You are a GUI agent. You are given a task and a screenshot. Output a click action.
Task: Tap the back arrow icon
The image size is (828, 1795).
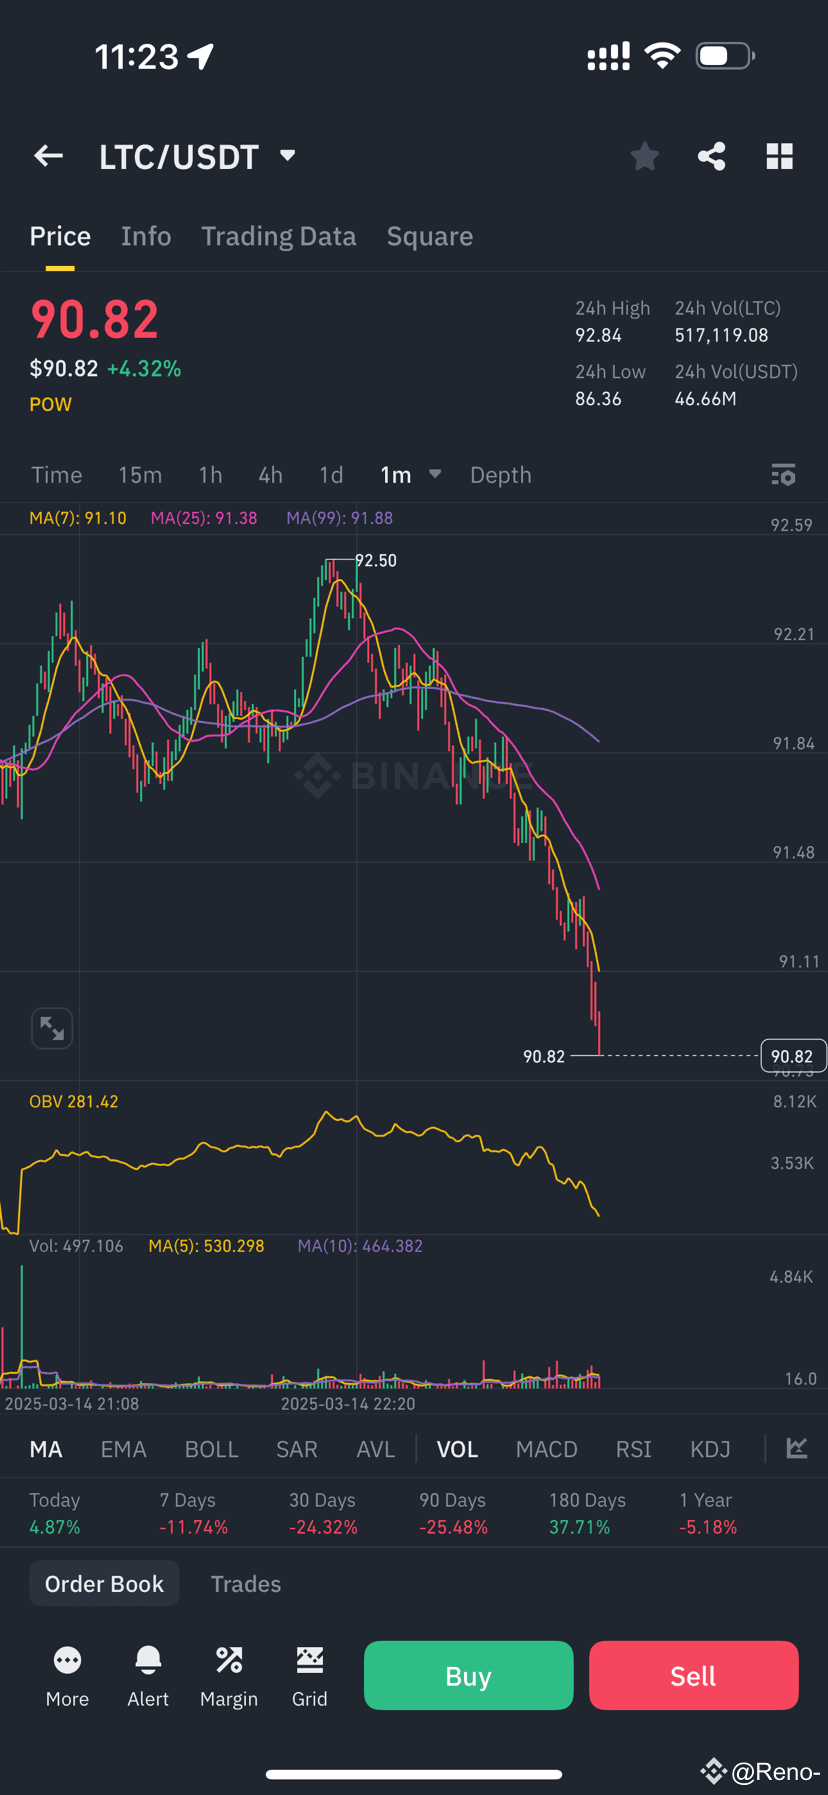click(x=48, y=156)
